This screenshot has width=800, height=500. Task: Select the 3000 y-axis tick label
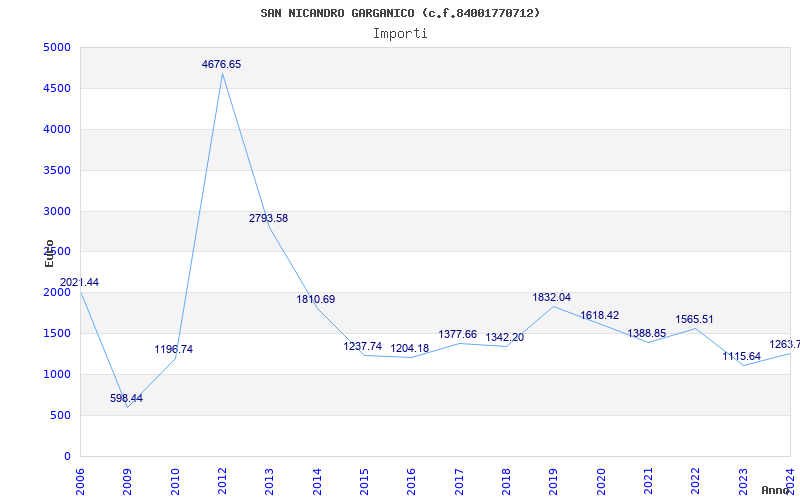(x=57, y=211)
